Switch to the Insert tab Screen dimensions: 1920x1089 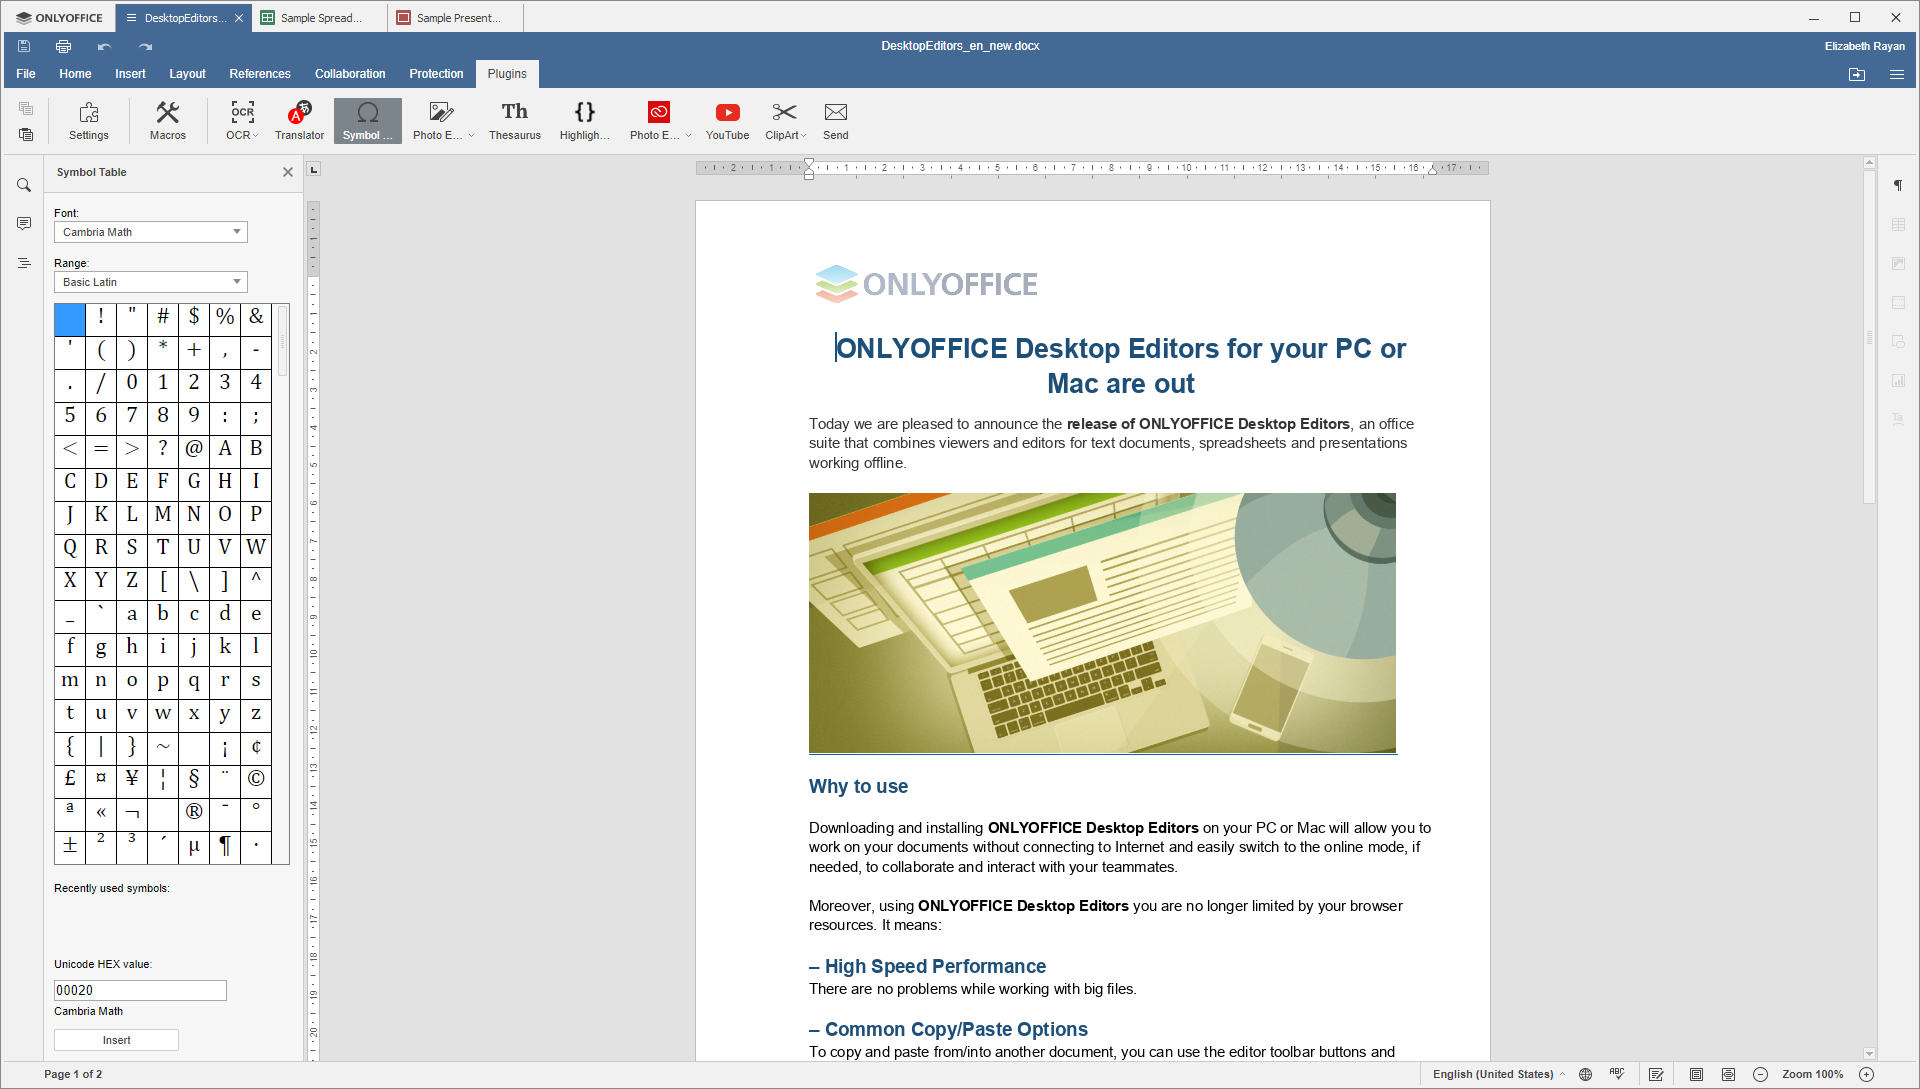(x=130, y=74)
